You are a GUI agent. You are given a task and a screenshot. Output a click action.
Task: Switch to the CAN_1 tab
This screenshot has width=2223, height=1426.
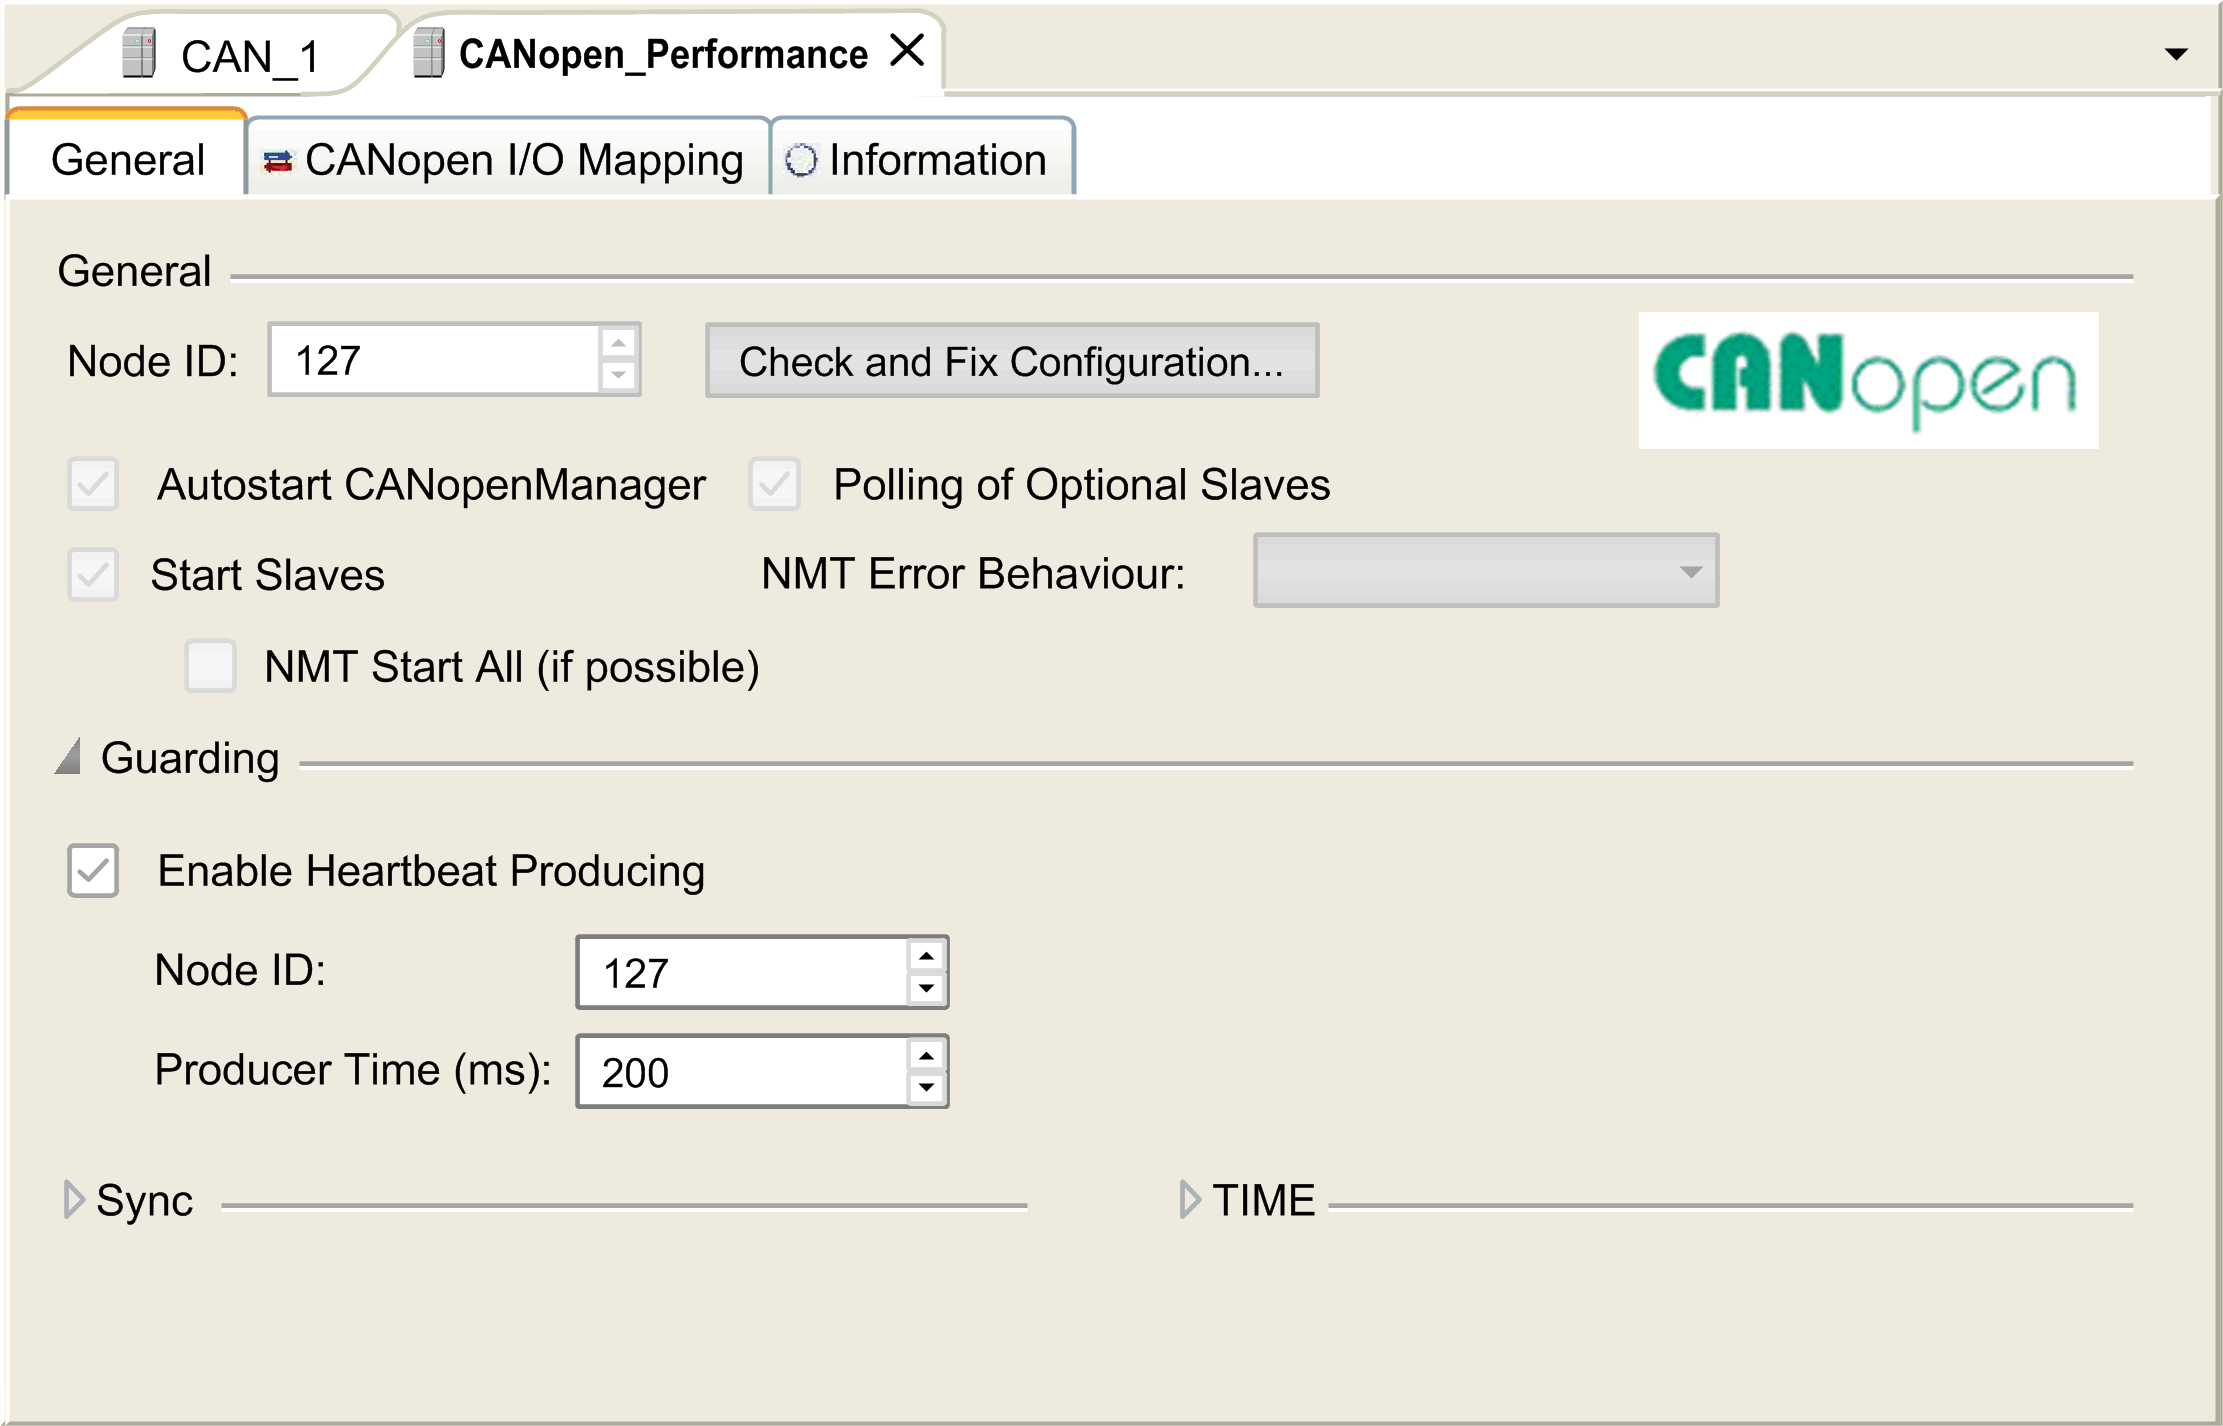click(248, 55)
